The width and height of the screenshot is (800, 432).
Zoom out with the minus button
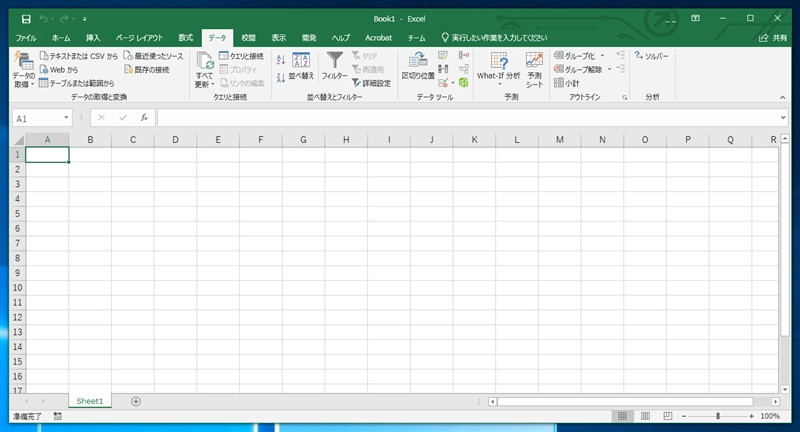684,416
